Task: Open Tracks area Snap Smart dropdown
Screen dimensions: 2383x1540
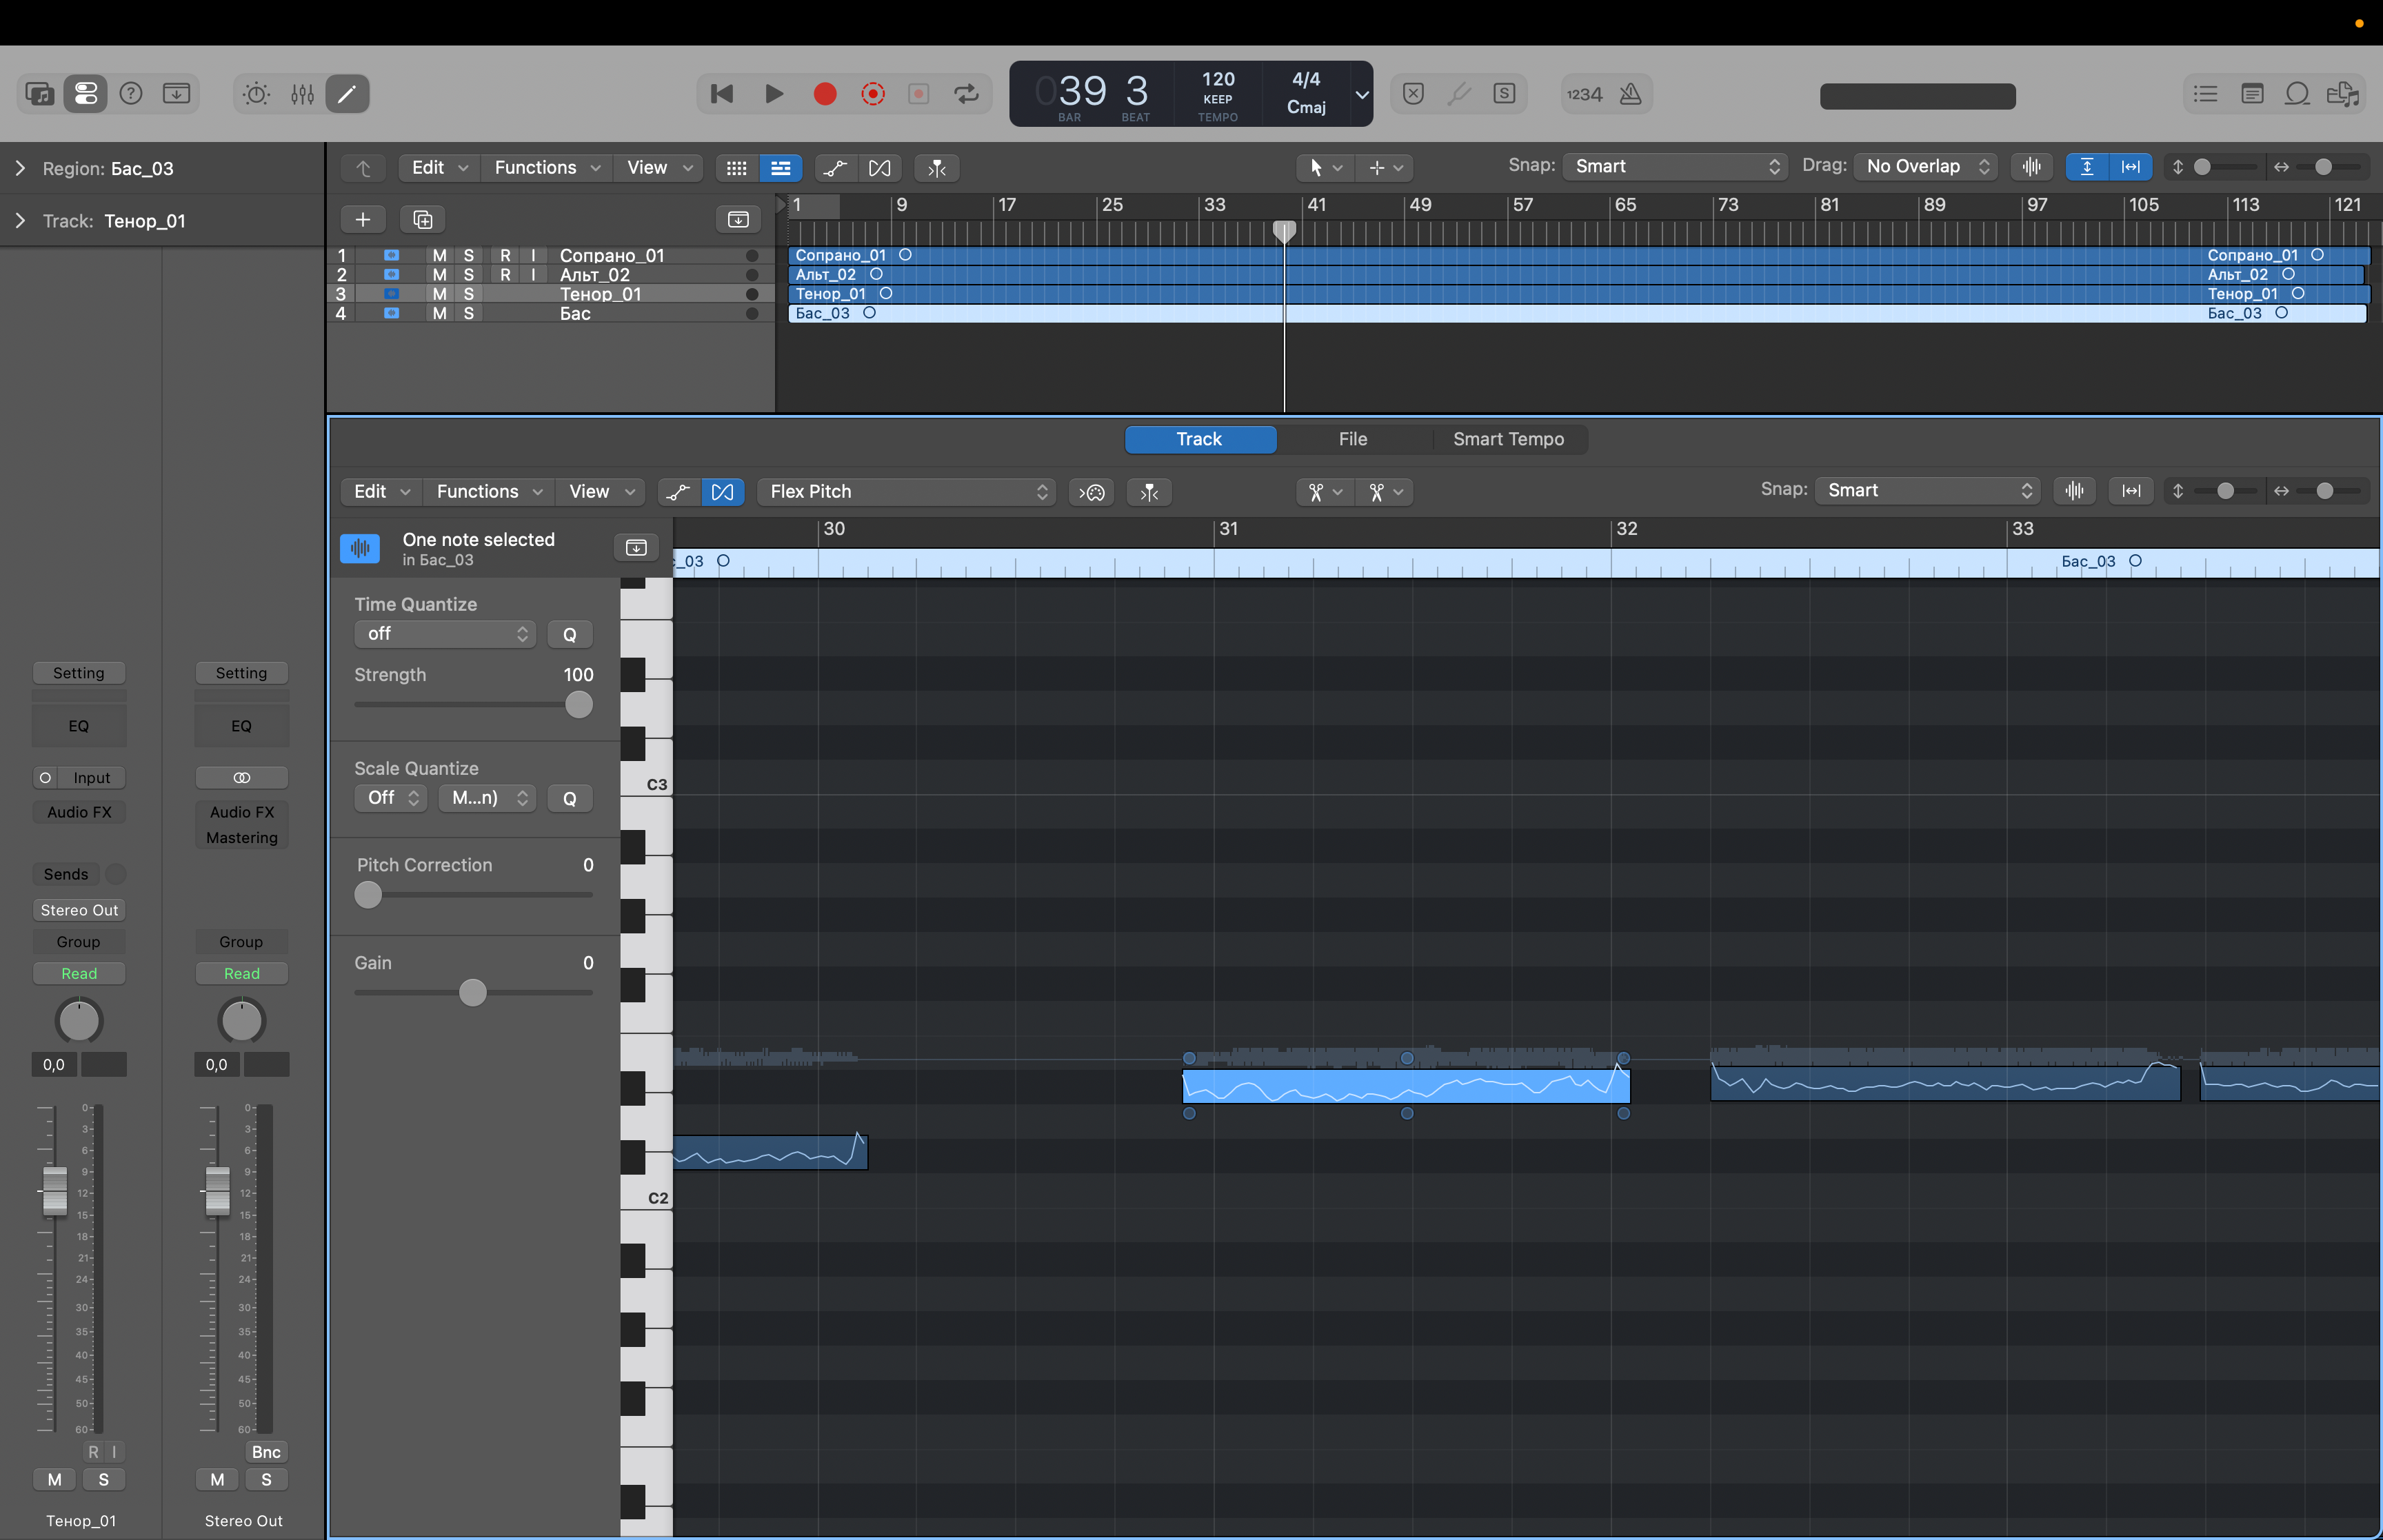Action: click(1676, 166)
